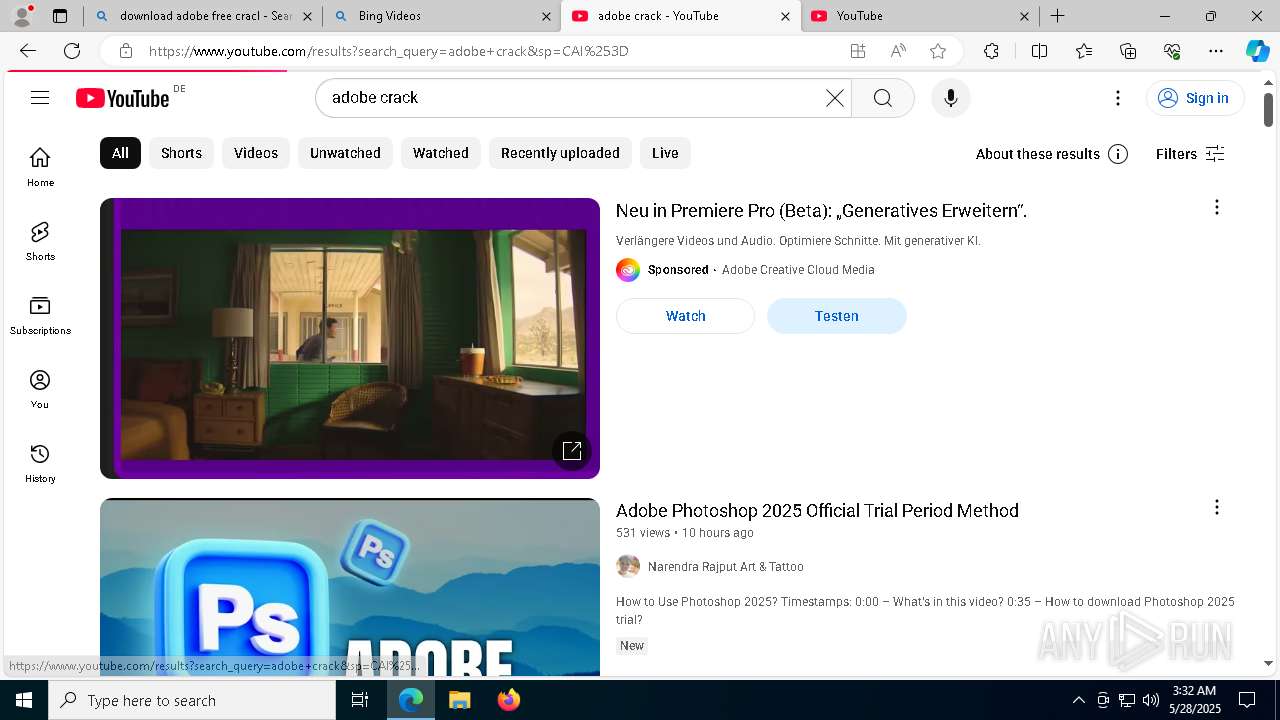Open Subscriptions in the sidebar
The image size is (1280, 720).
point(40,315)
